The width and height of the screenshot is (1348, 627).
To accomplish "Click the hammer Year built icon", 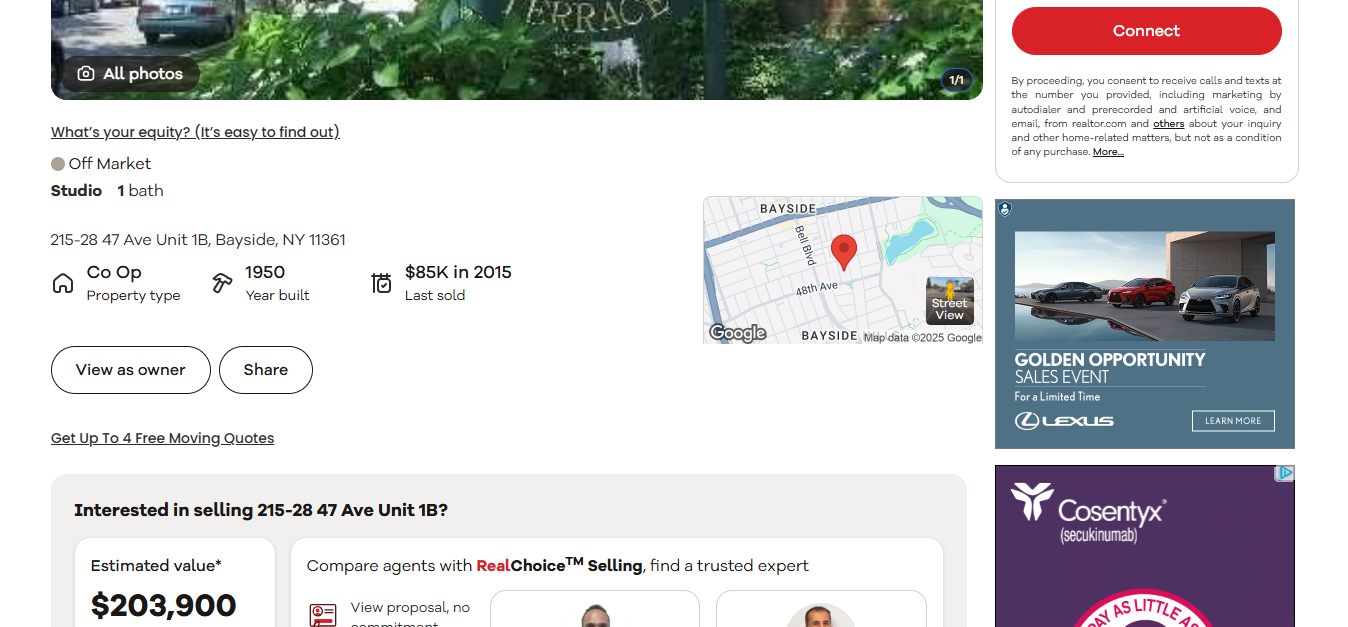I will pos(222,284).
